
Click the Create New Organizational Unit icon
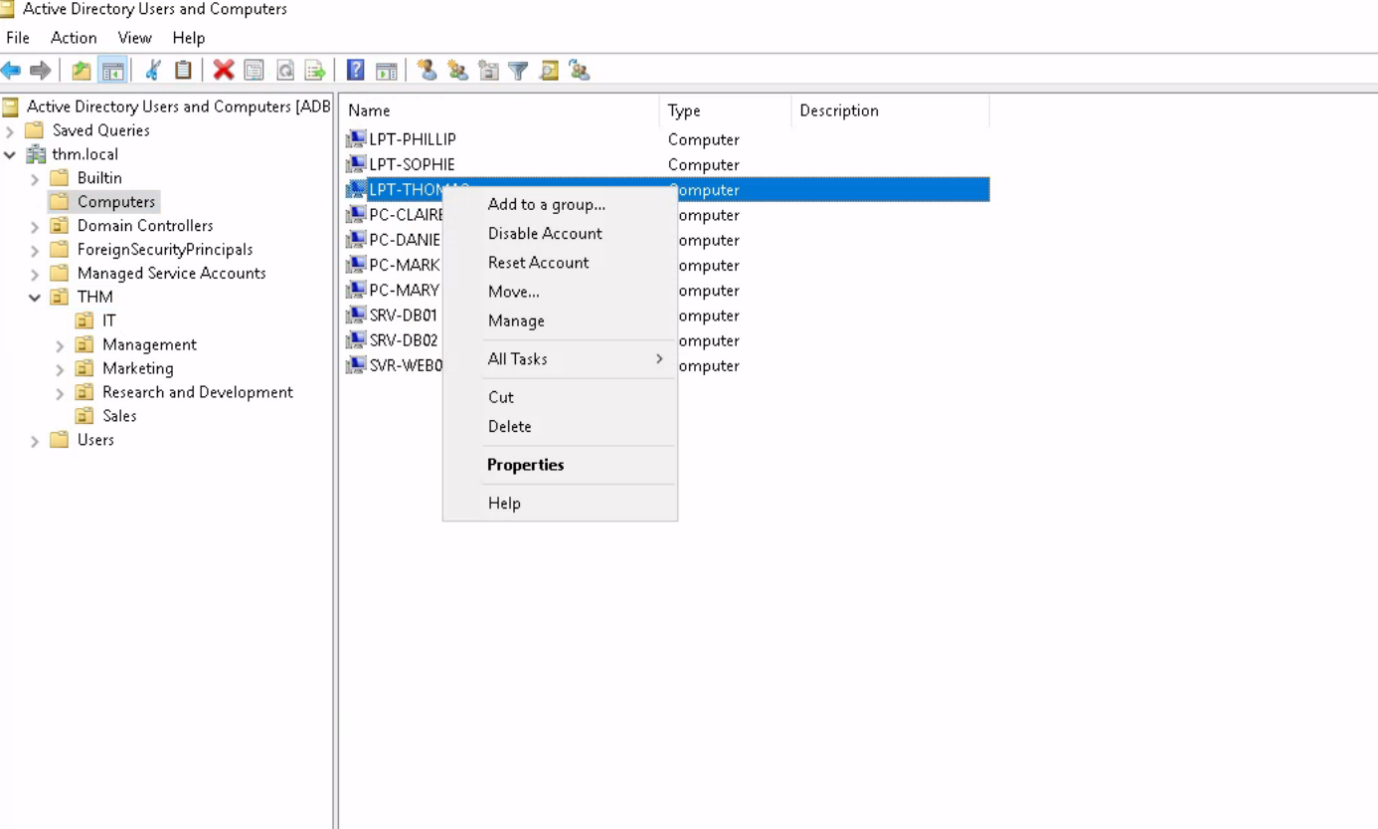coord(488,70)
